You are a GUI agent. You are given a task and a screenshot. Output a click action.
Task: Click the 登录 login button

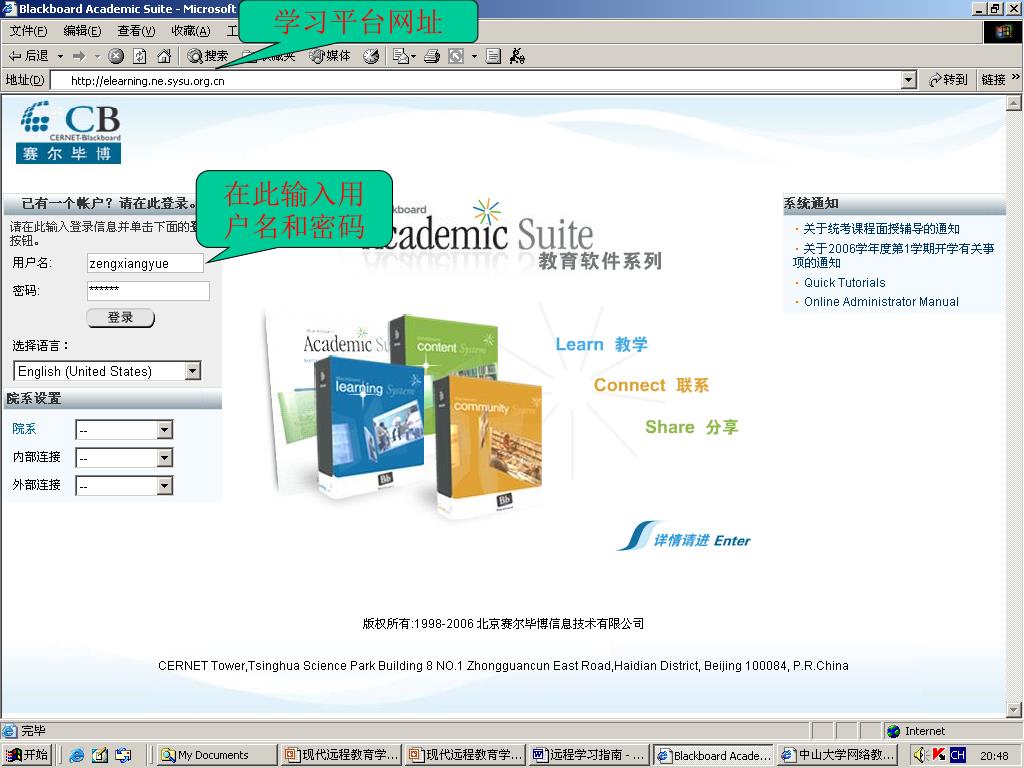tap(121, 317)
